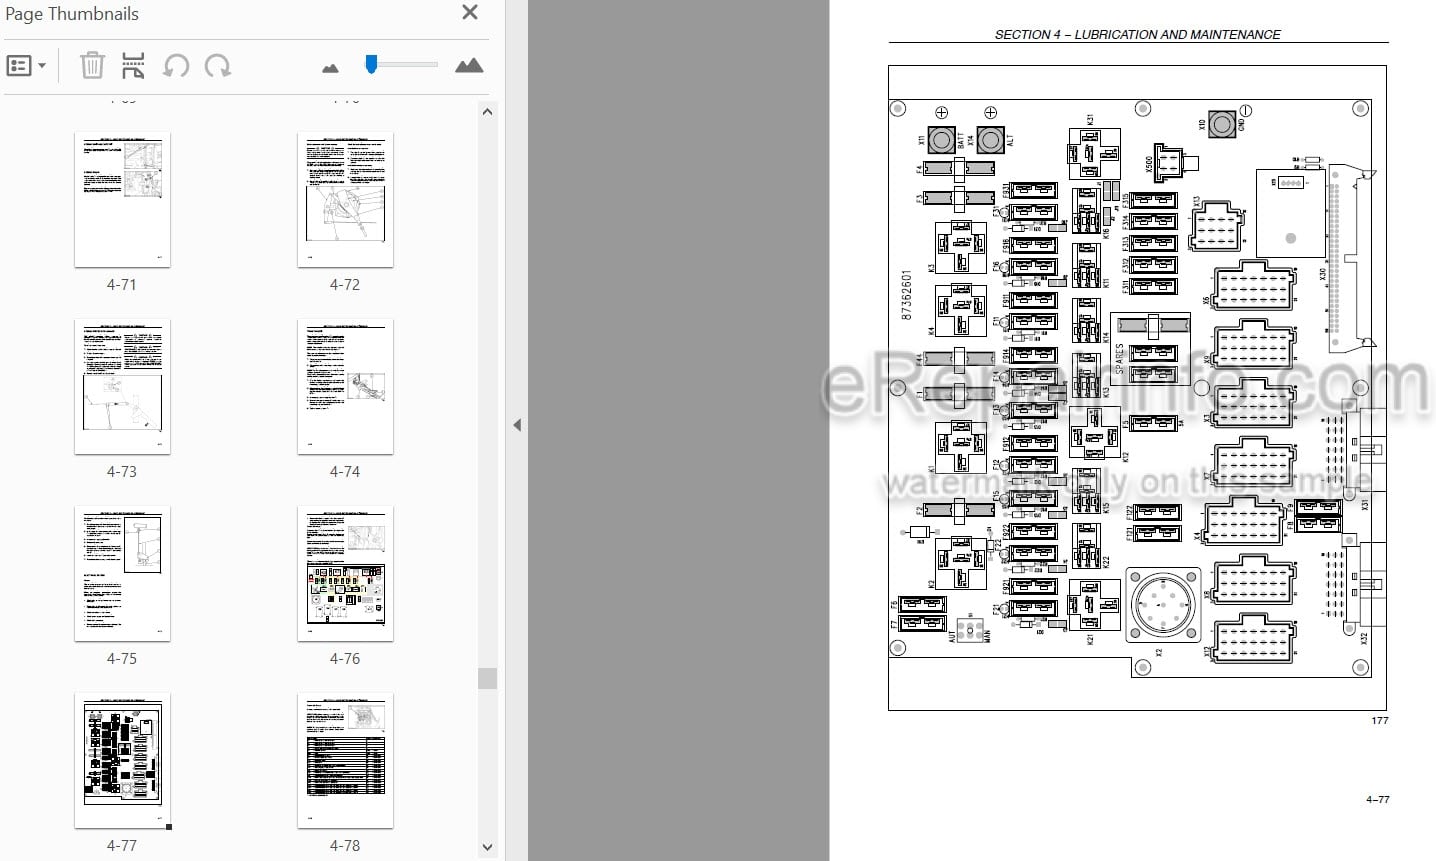Select page thumbnail 4-78

[345, 761]
